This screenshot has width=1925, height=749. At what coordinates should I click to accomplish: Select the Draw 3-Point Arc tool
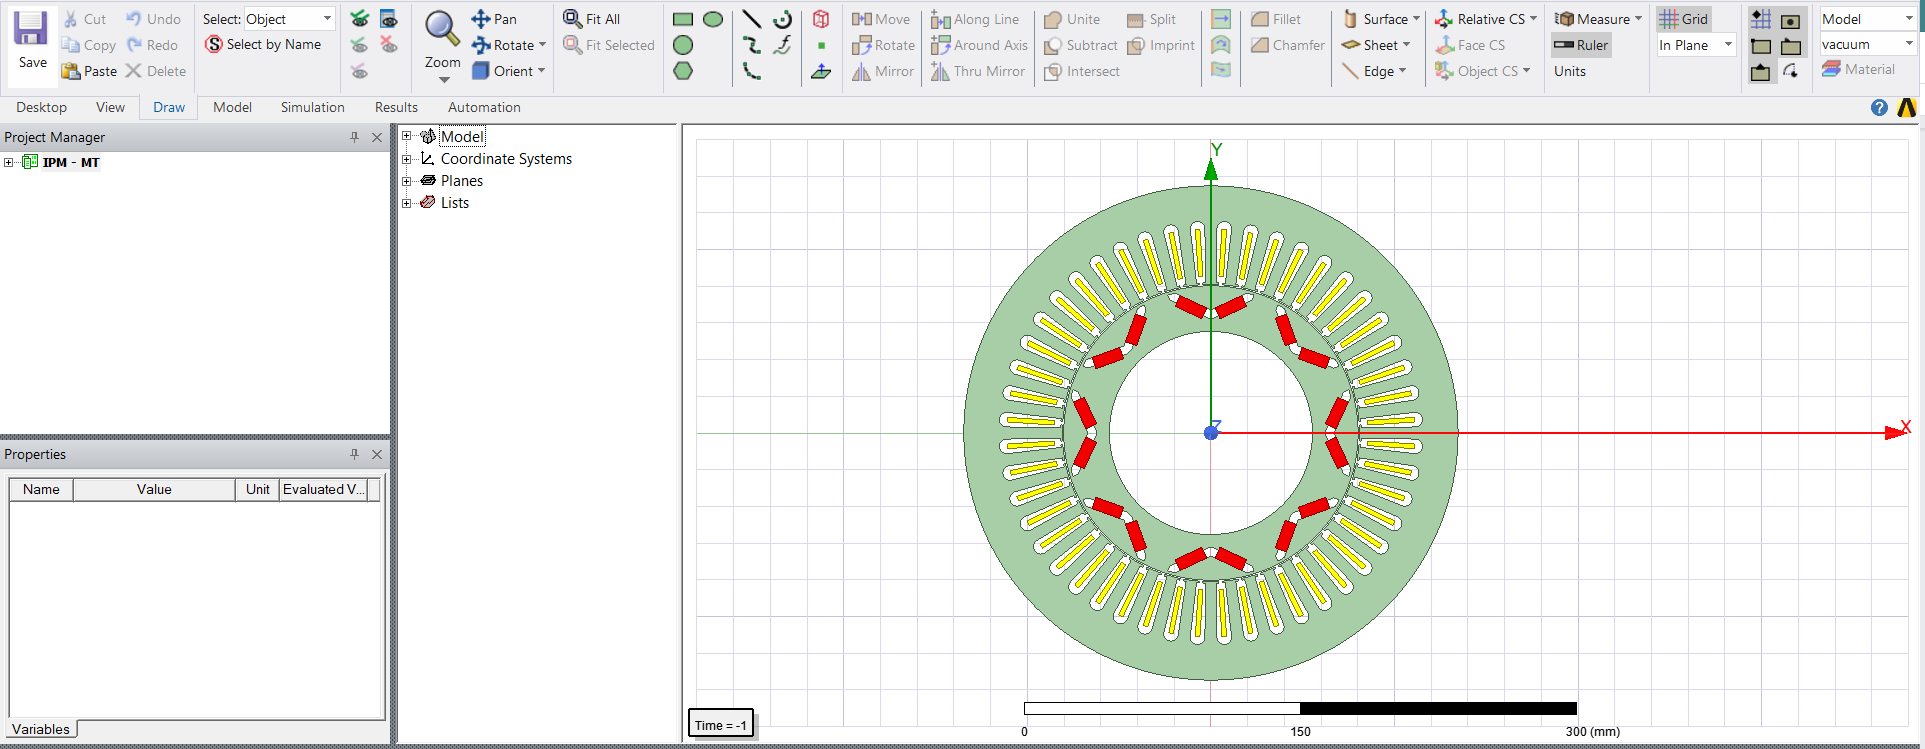coord(752,71)
